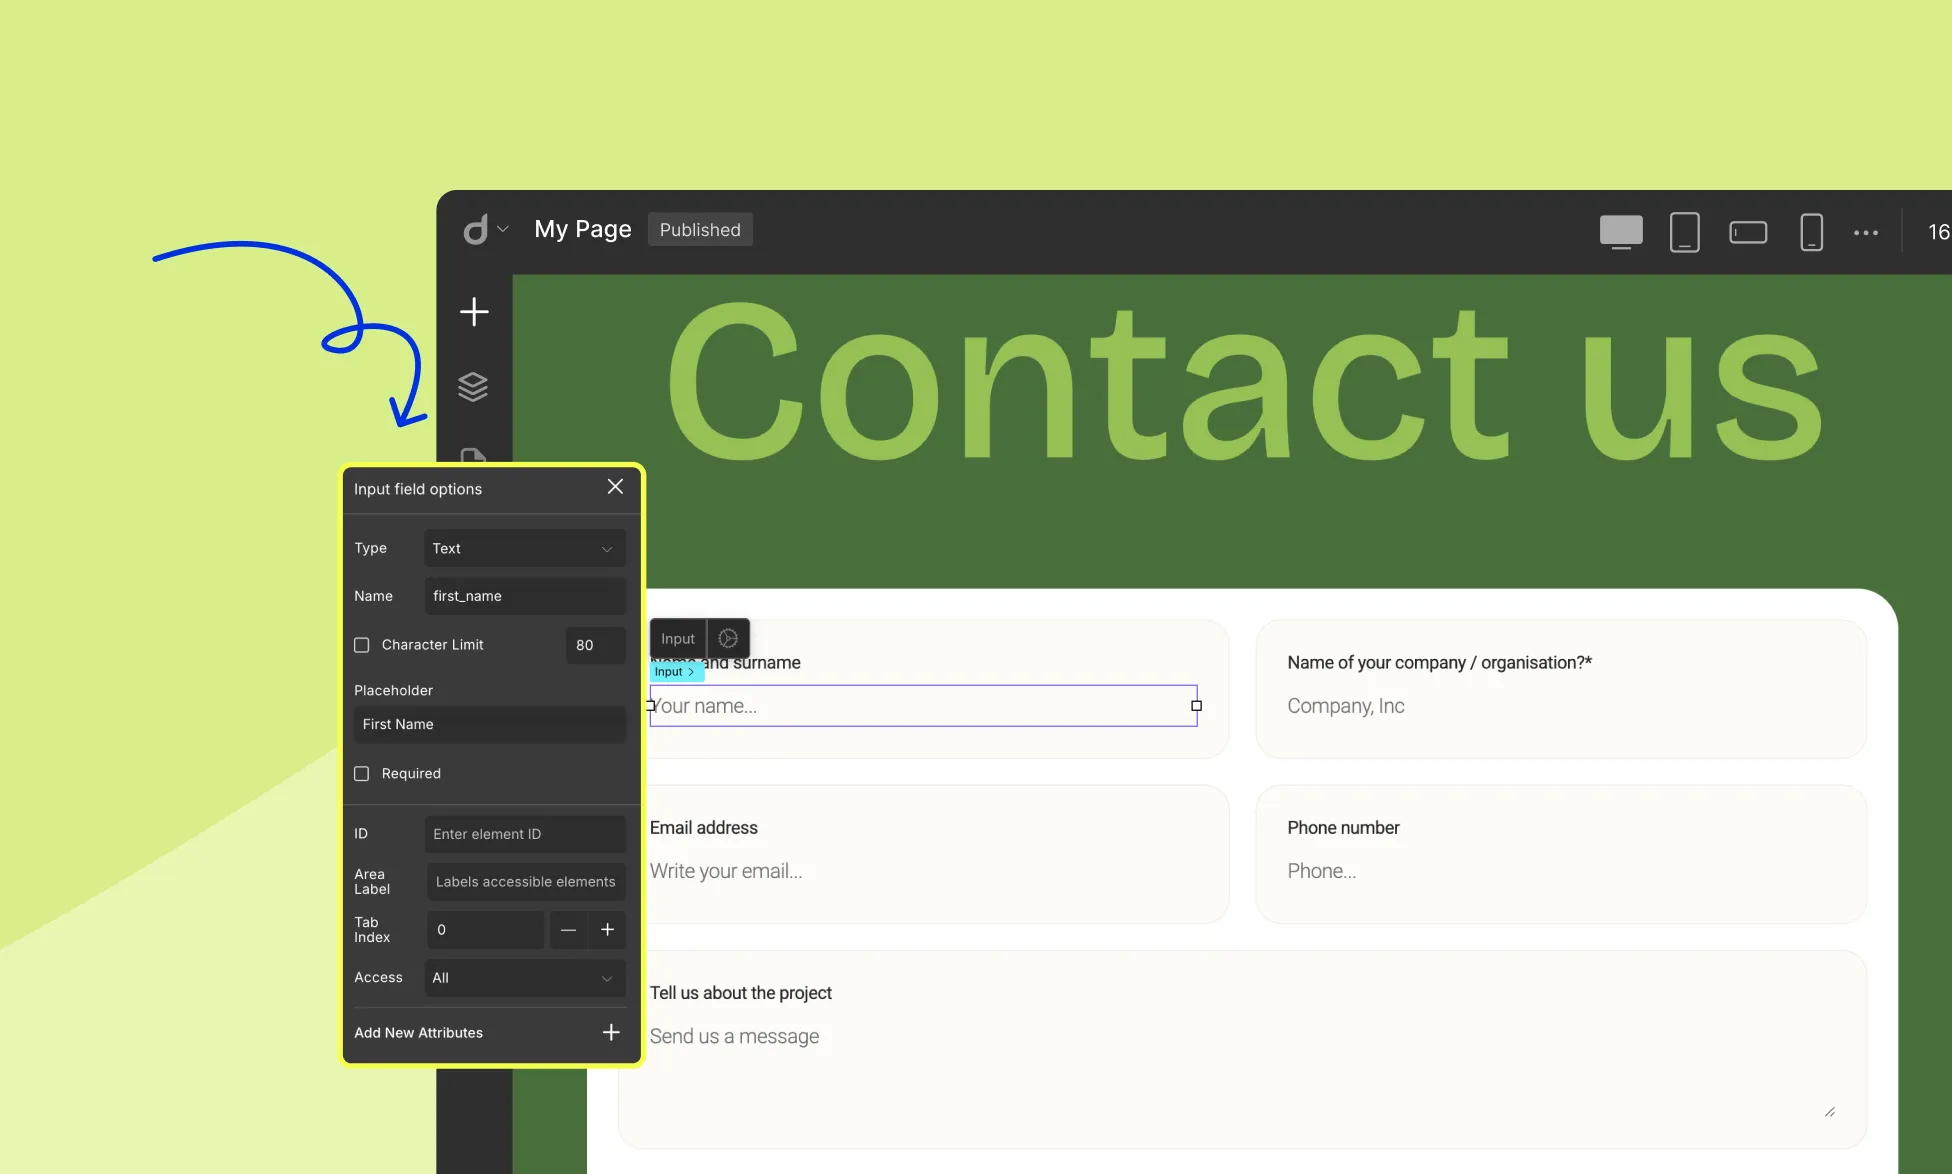The width and height of the screenshot is (1952, 1174).
Task: Add new attribute with plus icon
Action: (x=611, y=1032)
